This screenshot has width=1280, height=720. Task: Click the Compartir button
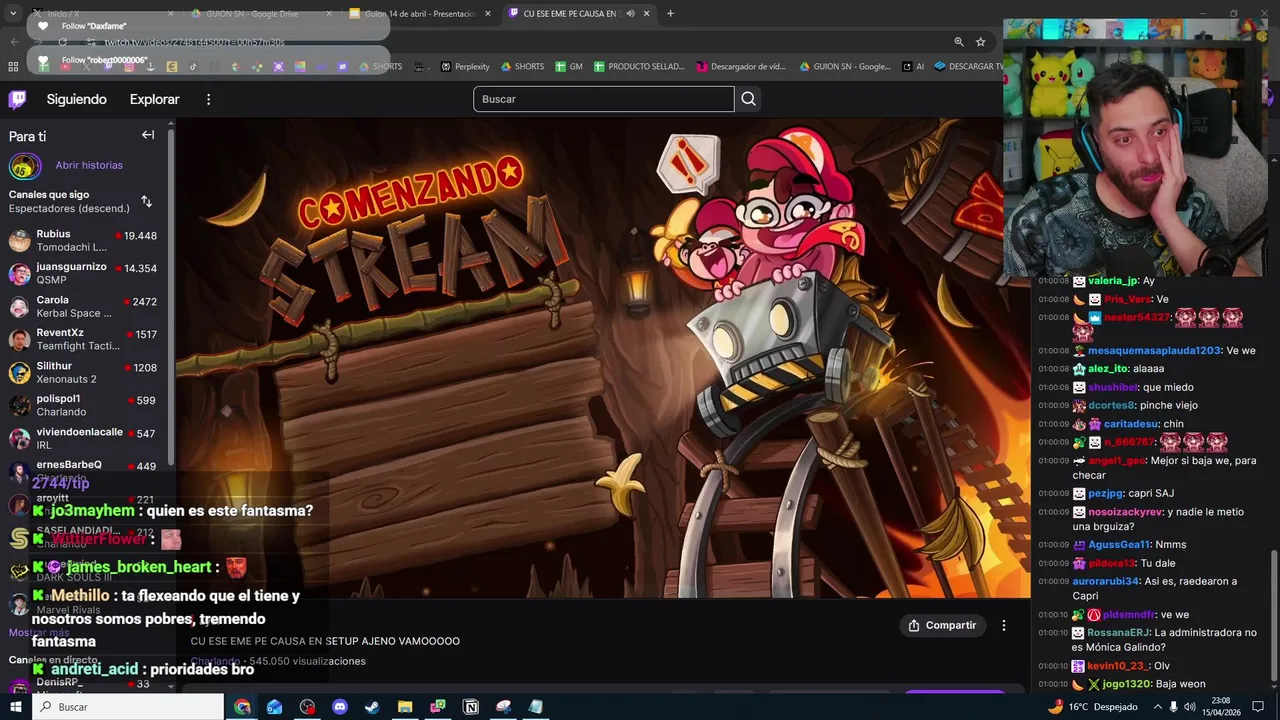tap(941, 625)
